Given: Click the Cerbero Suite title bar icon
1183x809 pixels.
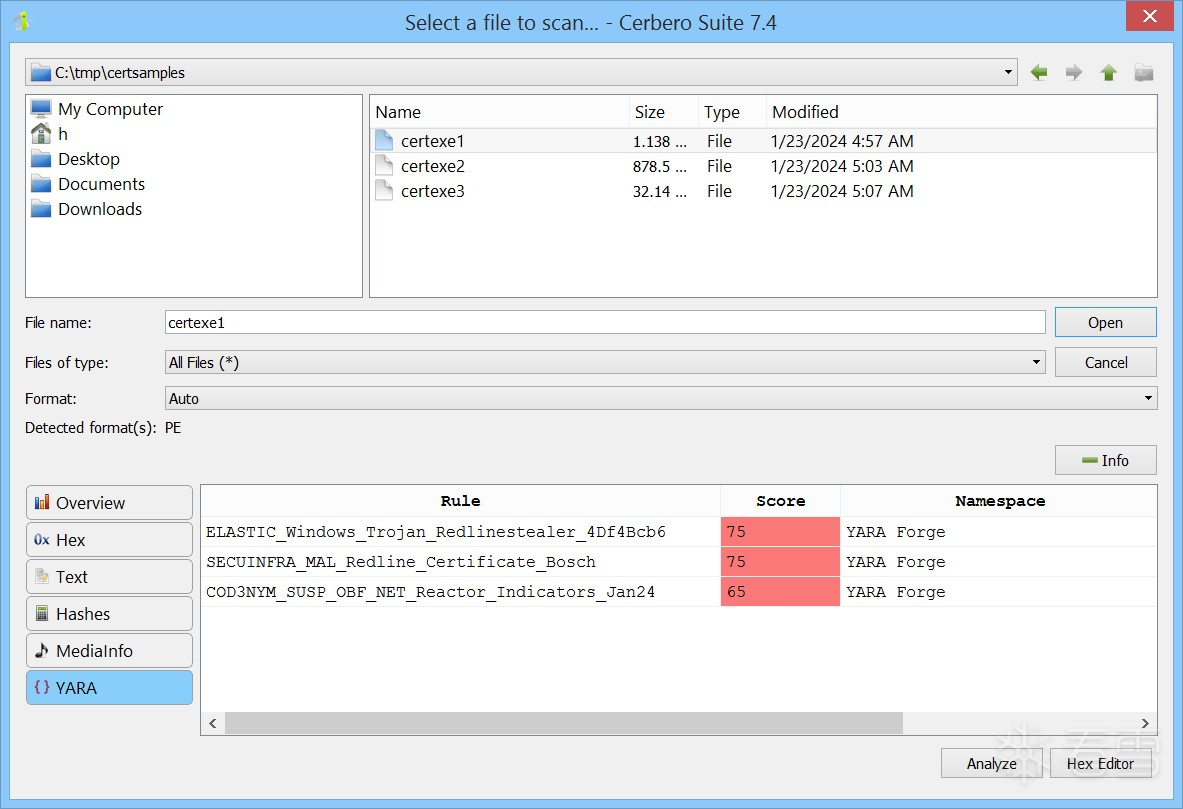Looking at the screenshot, I should pos(23,21).
